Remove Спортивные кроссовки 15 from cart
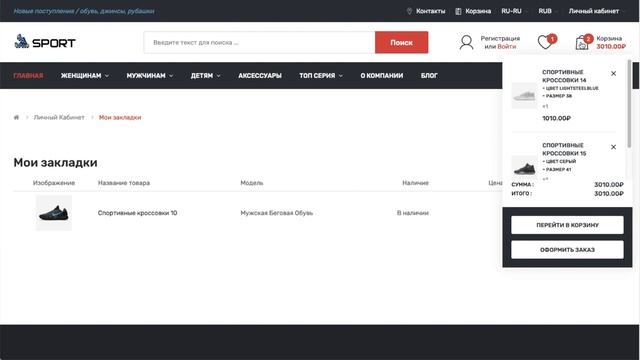Screen dimensions: 640x360 [x=613, y=147]
